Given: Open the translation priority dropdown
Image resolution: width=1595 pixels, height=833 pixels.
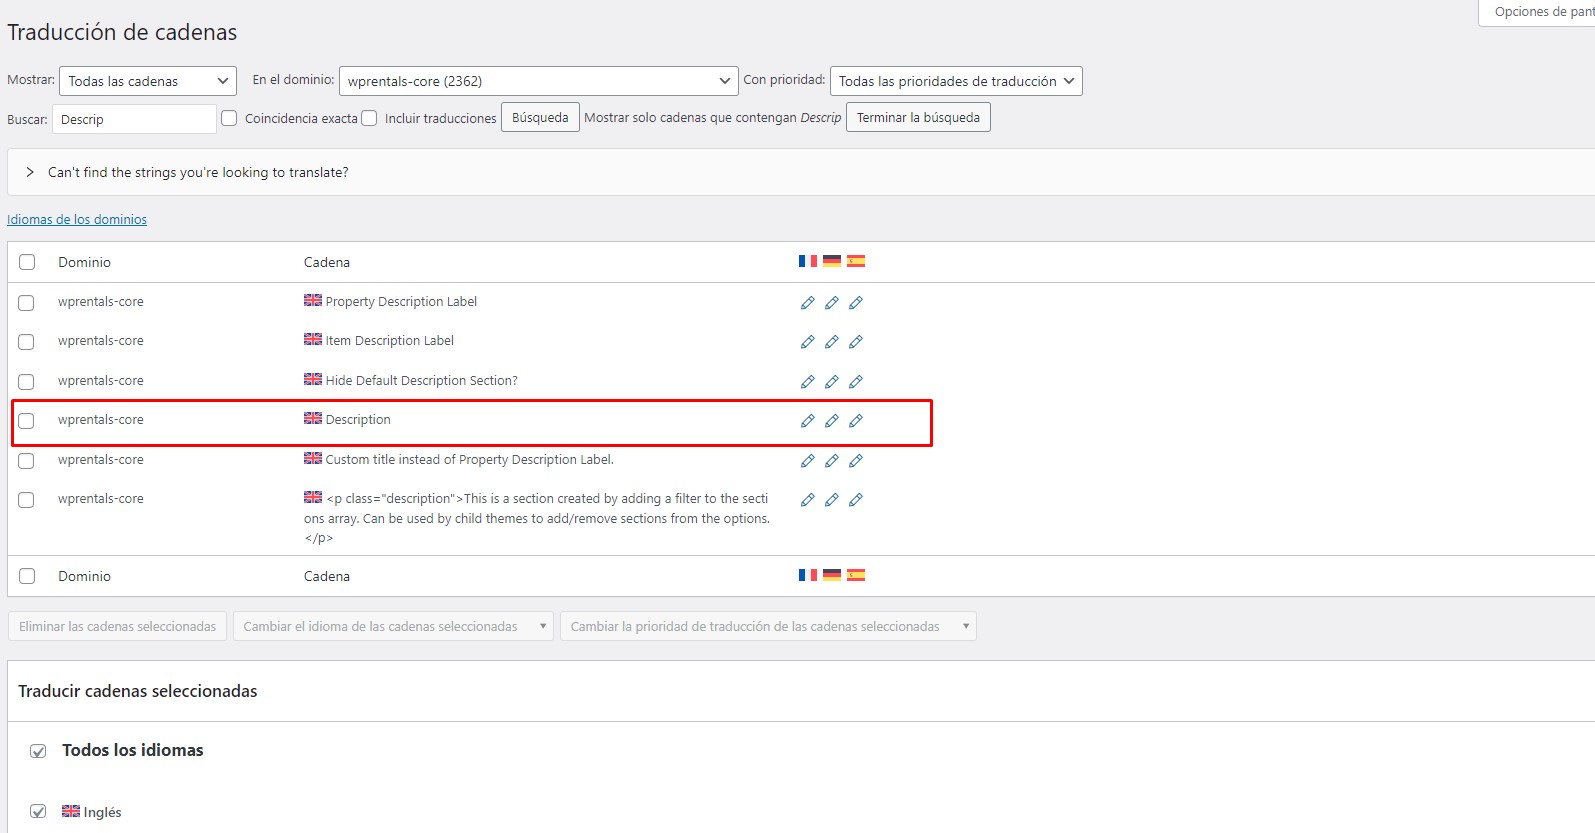Looking at the screenshot, I should point(955,81).
